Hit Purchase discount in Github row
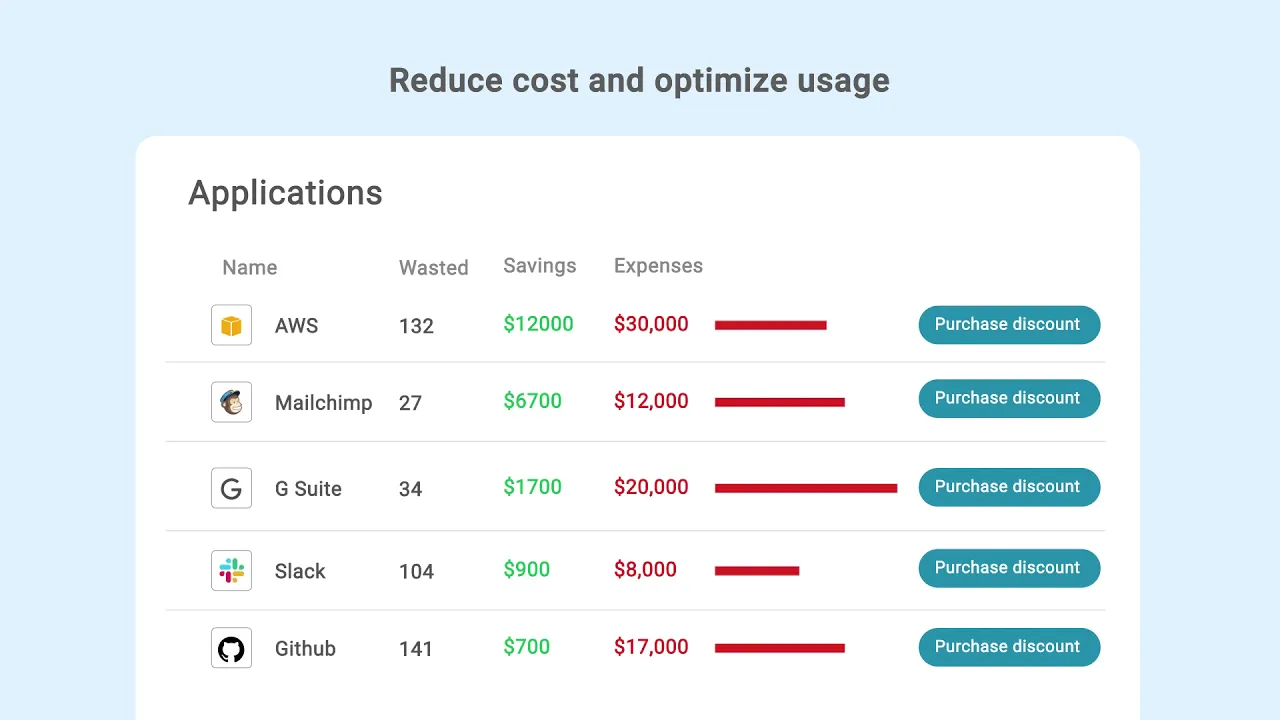This screenshot has width=1280, height=720. 1008,647
